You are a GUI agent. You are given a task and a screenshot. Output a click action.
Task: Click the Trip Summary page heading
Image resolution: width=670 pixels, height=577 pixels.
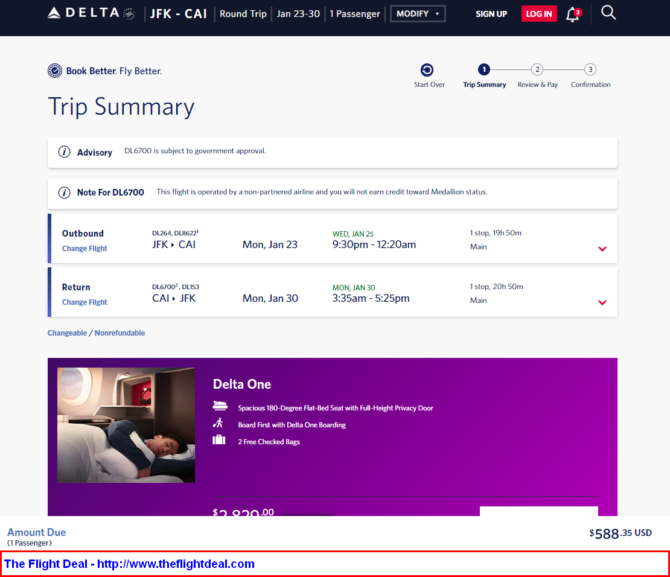[x=121, y=107]
